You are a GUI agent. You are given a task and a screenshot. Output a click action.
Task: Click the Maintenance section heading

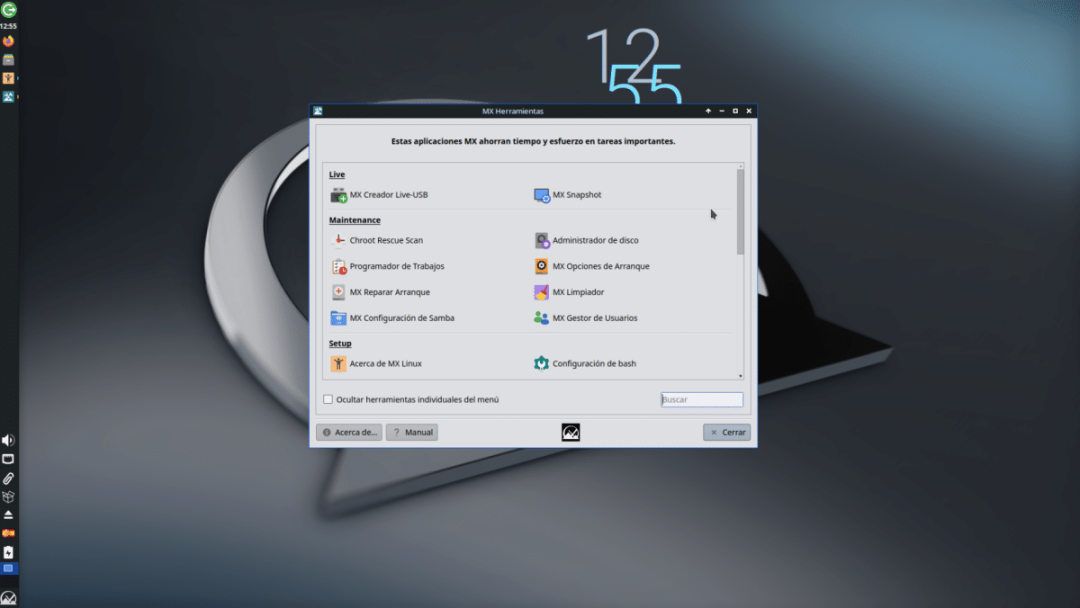(355, 220)
